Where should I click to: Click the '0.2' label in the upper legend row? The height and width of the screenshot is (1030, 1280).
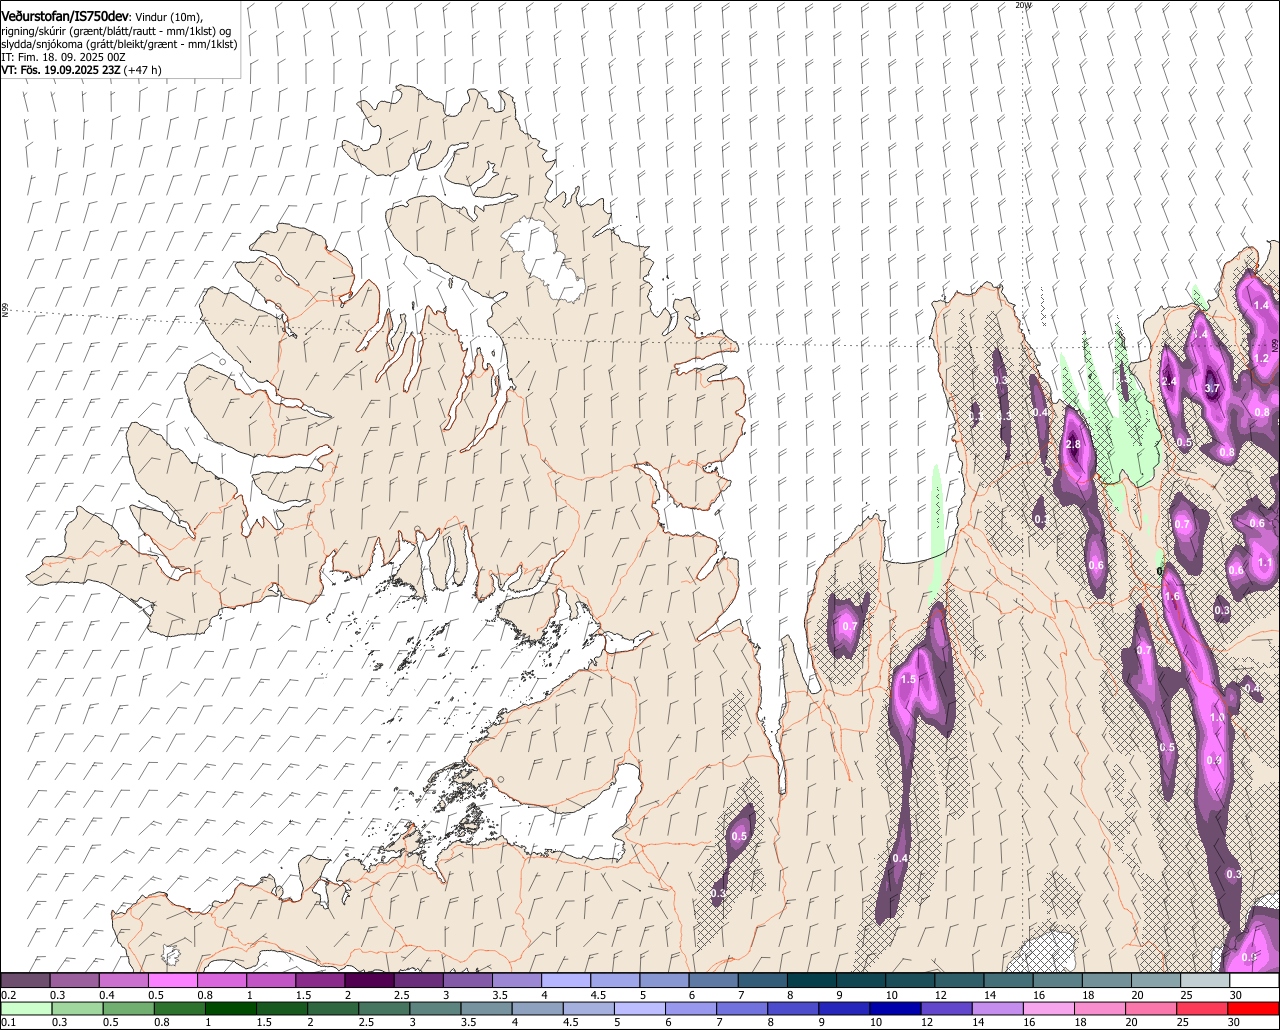pos(9,995)
